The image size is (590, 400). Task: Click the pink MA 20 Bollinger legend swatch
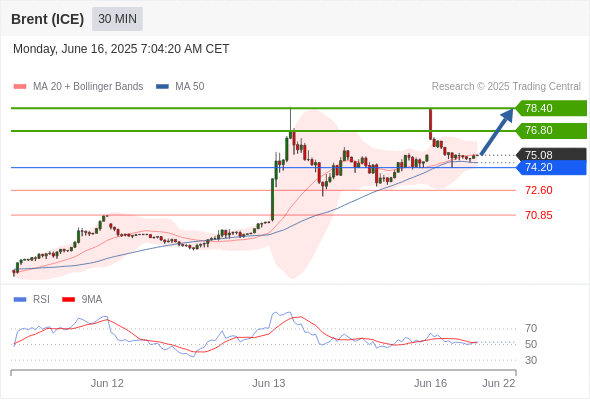point(20,87)
